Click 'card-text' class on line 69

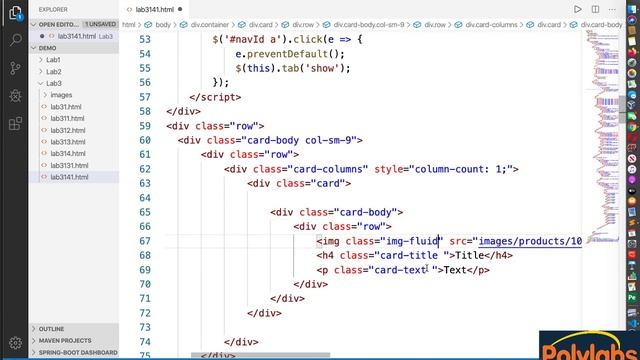(x=400, y=270)
